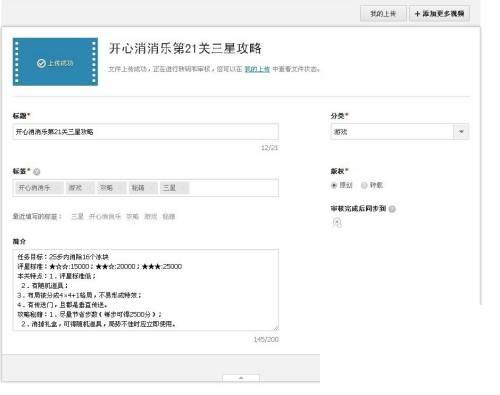Open the 分类 category dropdown showing 游戏
Viewport: 500px width, 395px height.
[x=400, y=132]
